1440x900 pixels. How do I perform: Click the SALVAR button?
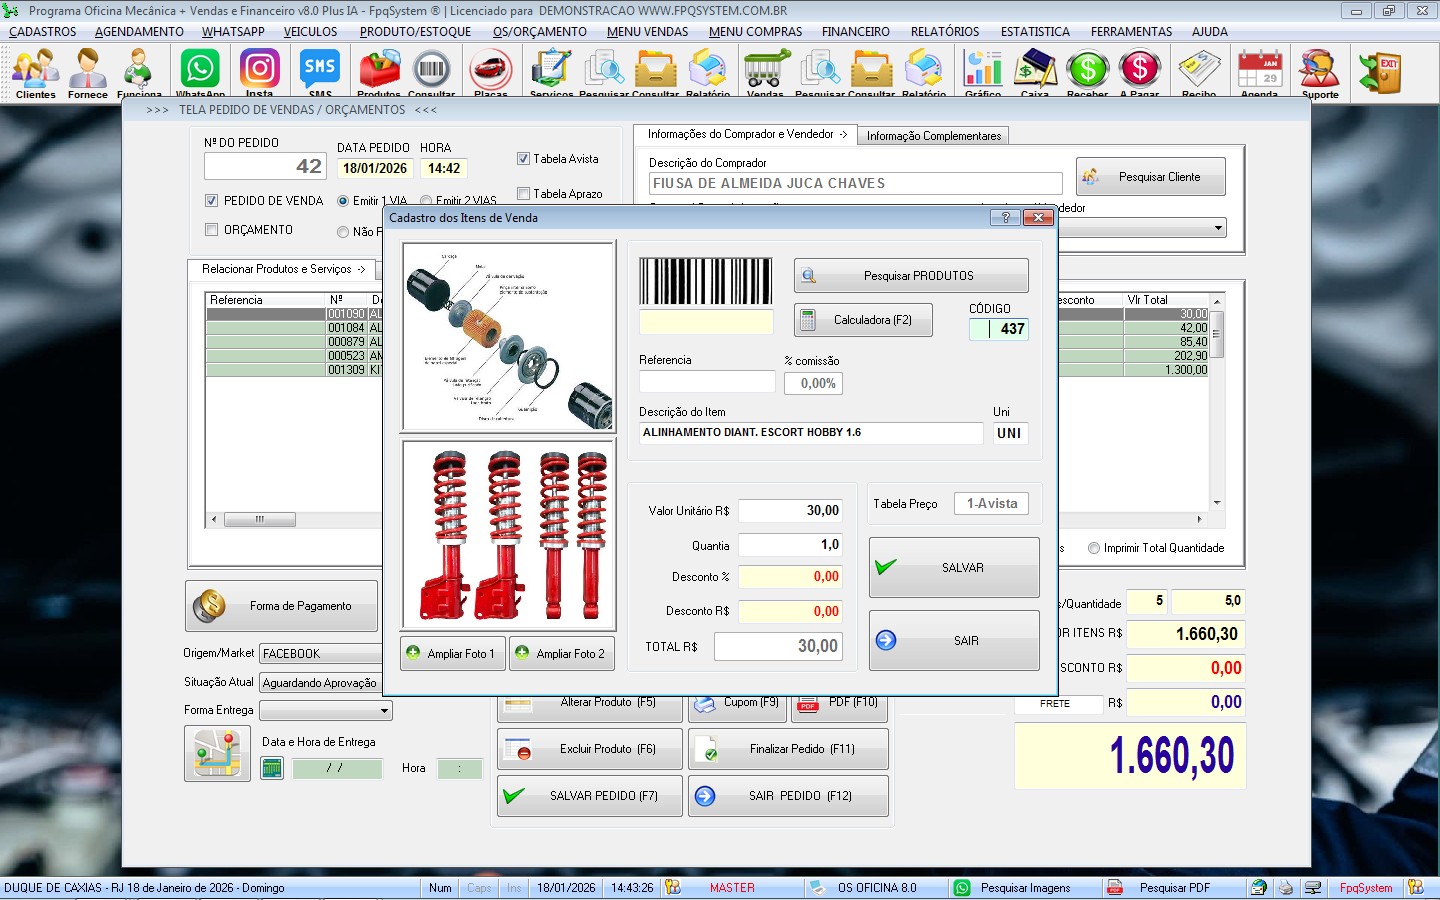point(954,568)
